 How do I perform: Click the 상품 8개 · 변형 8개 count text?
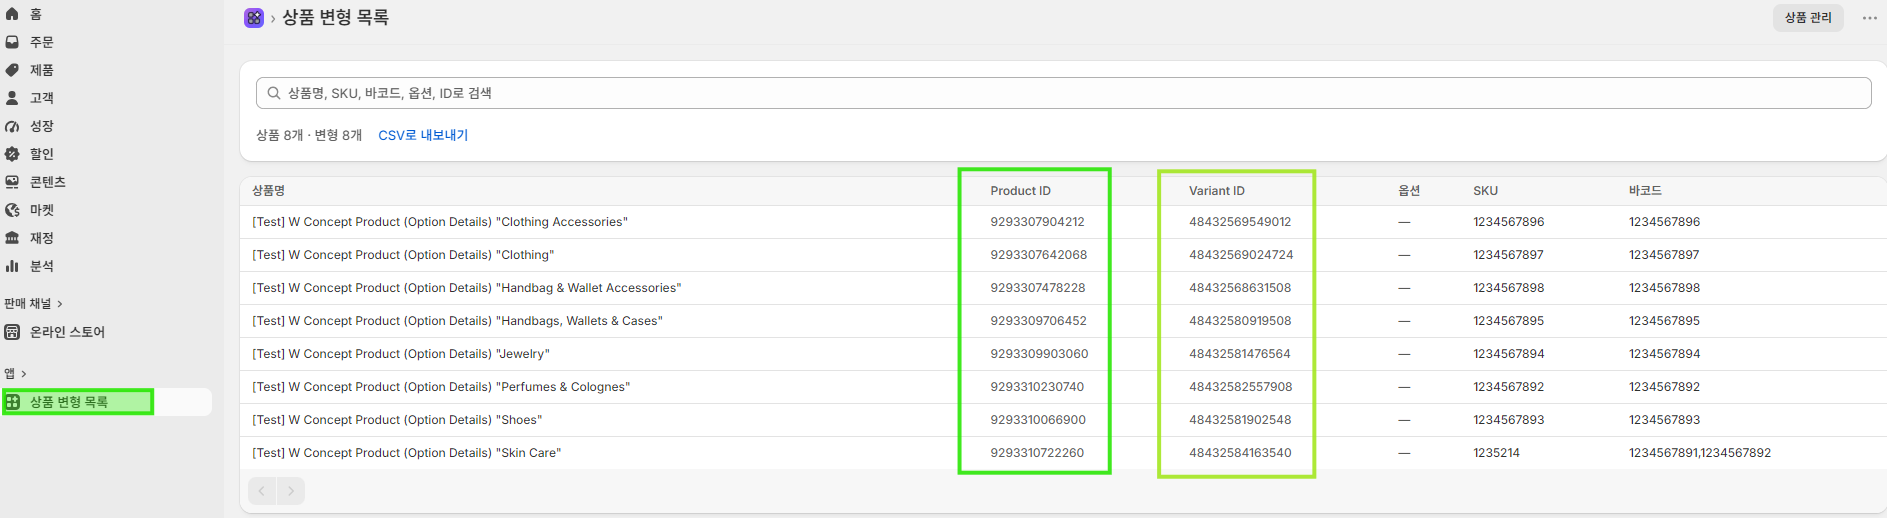coord(309,135)
